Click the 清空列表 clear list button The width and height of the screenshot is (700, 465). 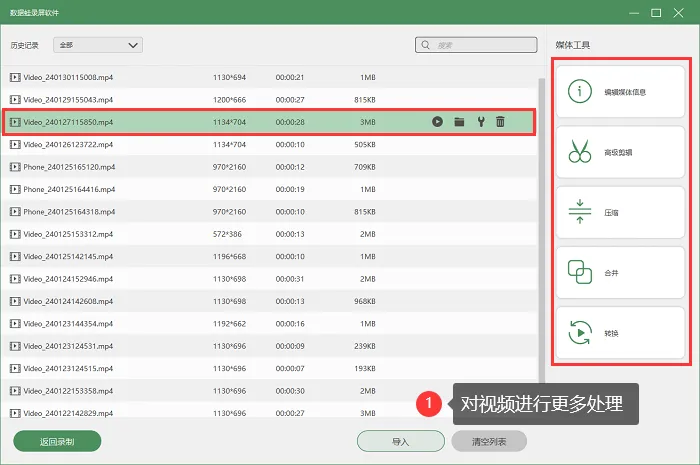(x=489, y=441)
